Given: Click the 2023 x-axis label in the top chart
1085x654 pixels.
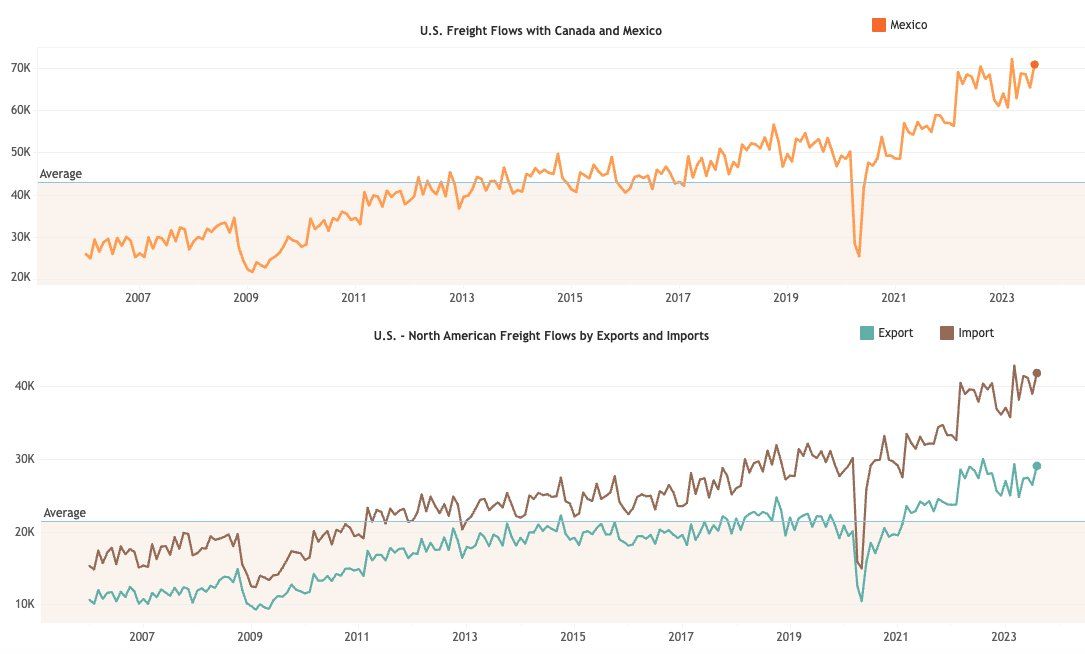Looking at the screenshot, I should pyautogui.click(x=1002, y=297).
